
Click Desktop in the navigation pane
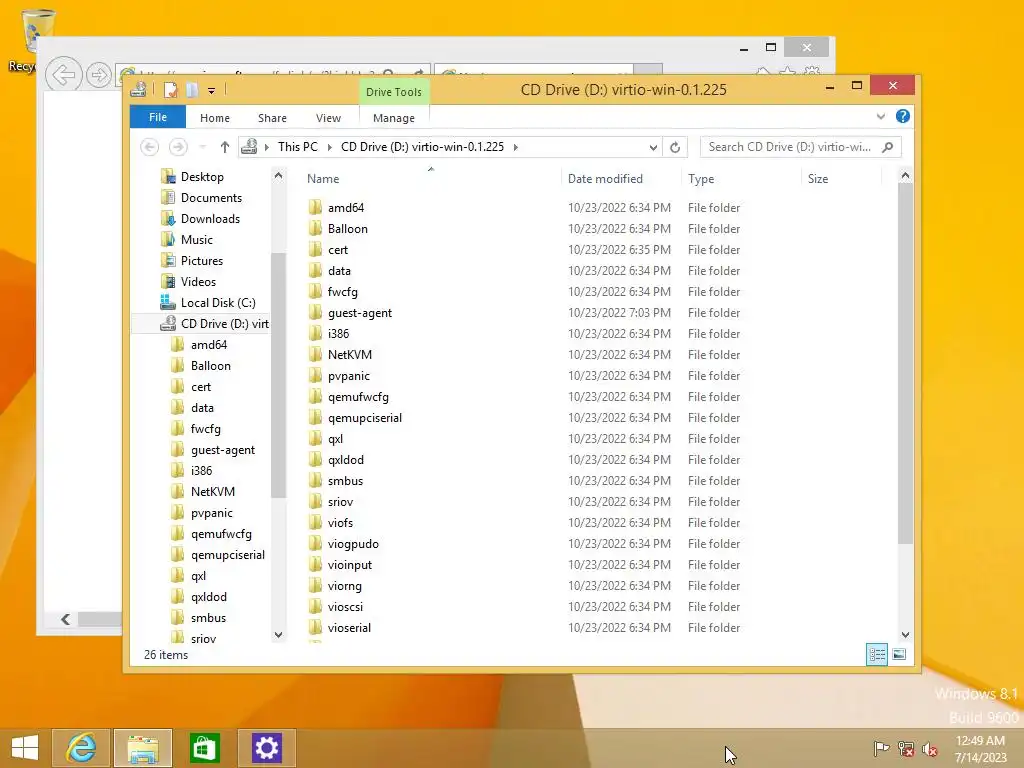point(202,177)
